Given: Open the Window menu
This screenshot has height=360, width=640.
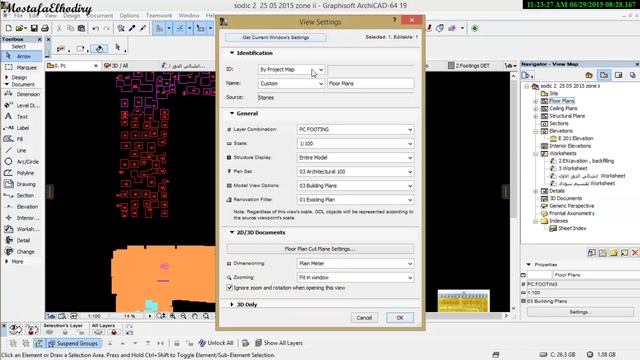Looking at the screenshot, I should pyautogui.click(x=189, y=16).
